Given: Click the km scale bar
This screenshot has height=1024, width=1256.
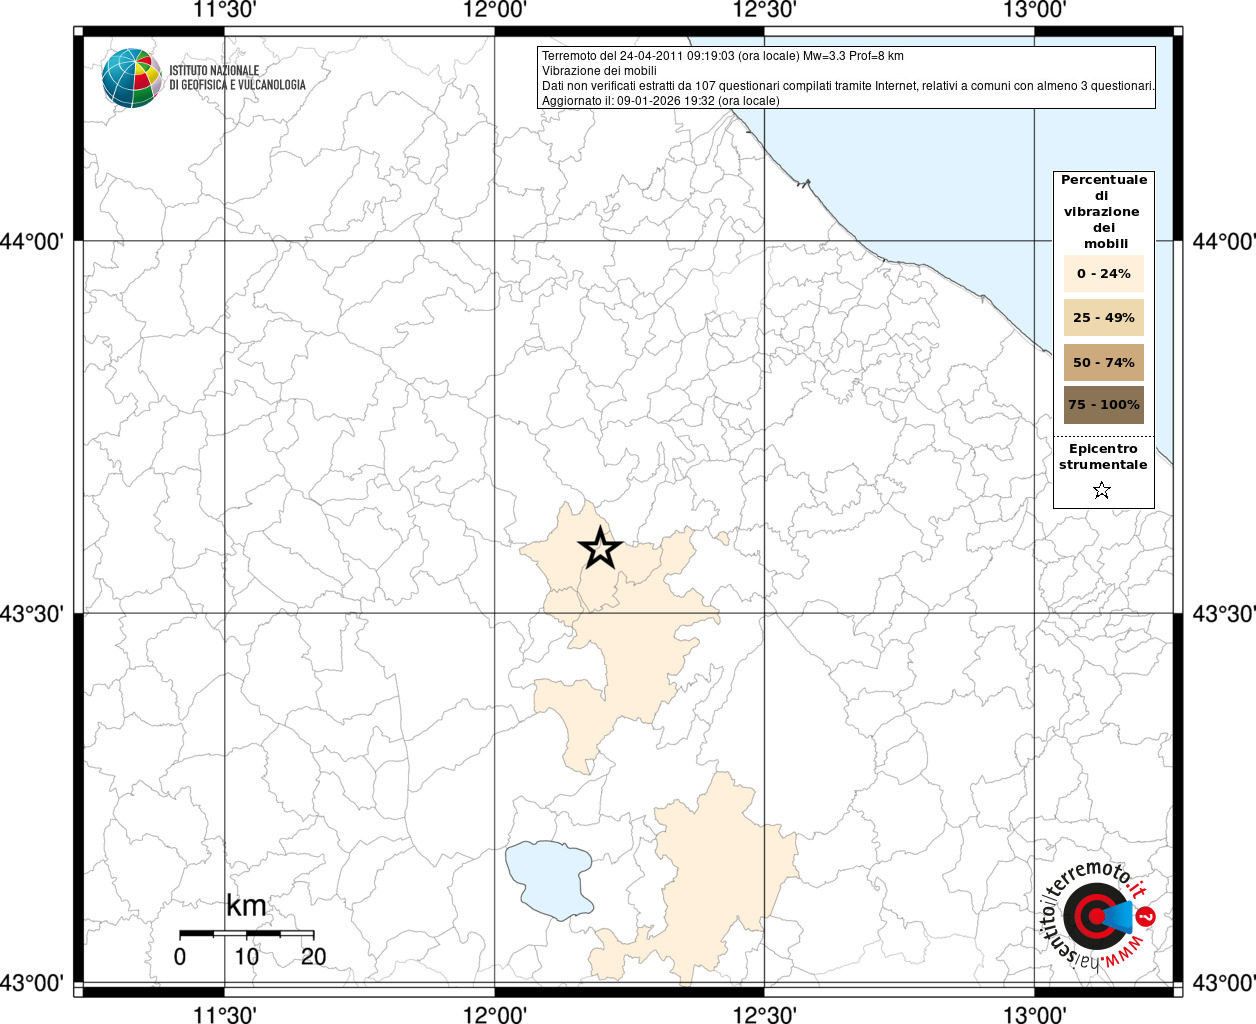Looking at the screenshot, I should click(x=246, y=934).
